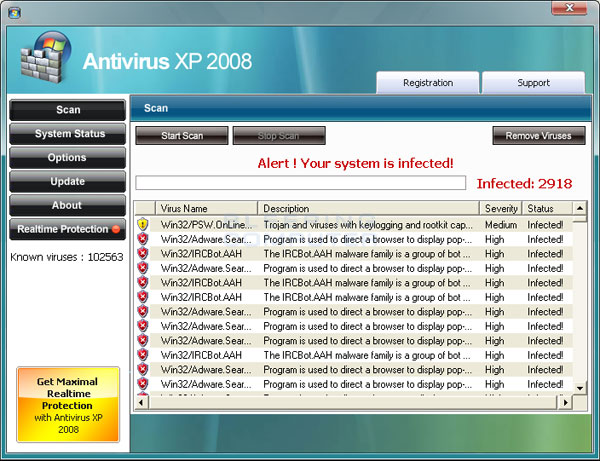Toggle Realtime Protection

pyautogui.click(x=68, y=229)
